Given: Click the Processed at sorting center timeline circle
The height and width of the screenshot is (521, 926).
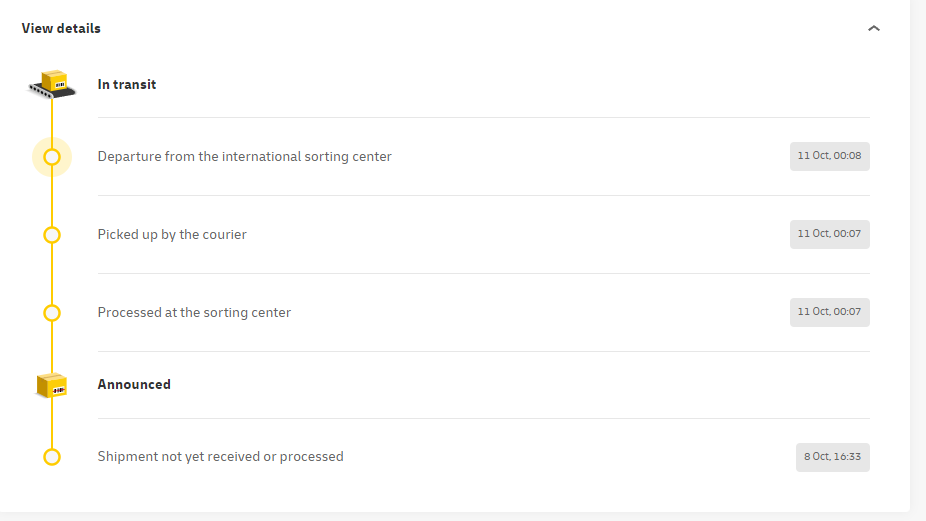Looking at the screenshot, I should pos(52,313).
